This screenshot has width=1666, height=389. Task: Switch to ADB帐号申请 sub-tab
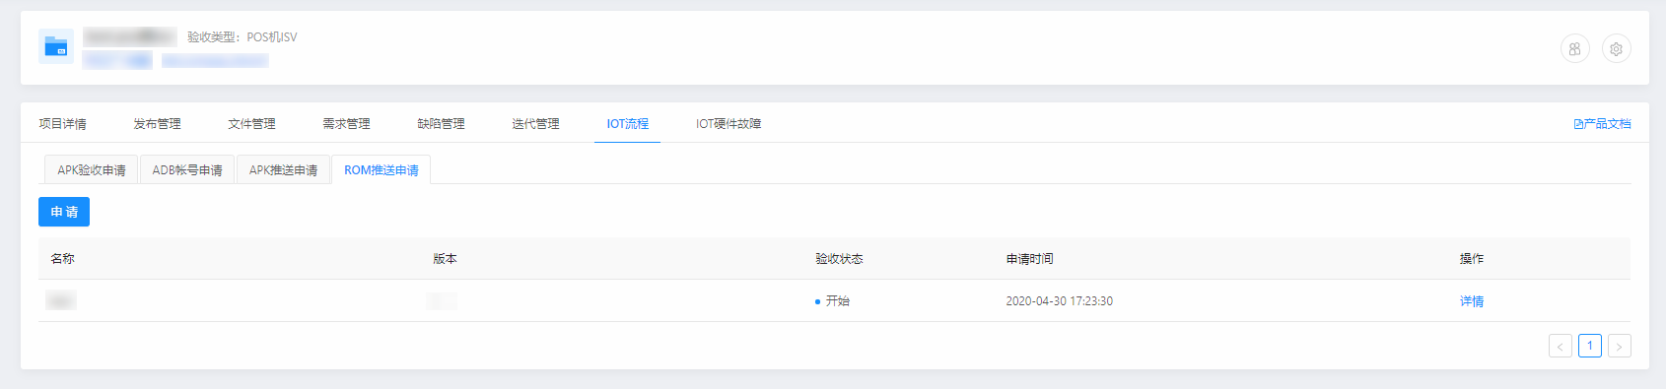point(187,170)
